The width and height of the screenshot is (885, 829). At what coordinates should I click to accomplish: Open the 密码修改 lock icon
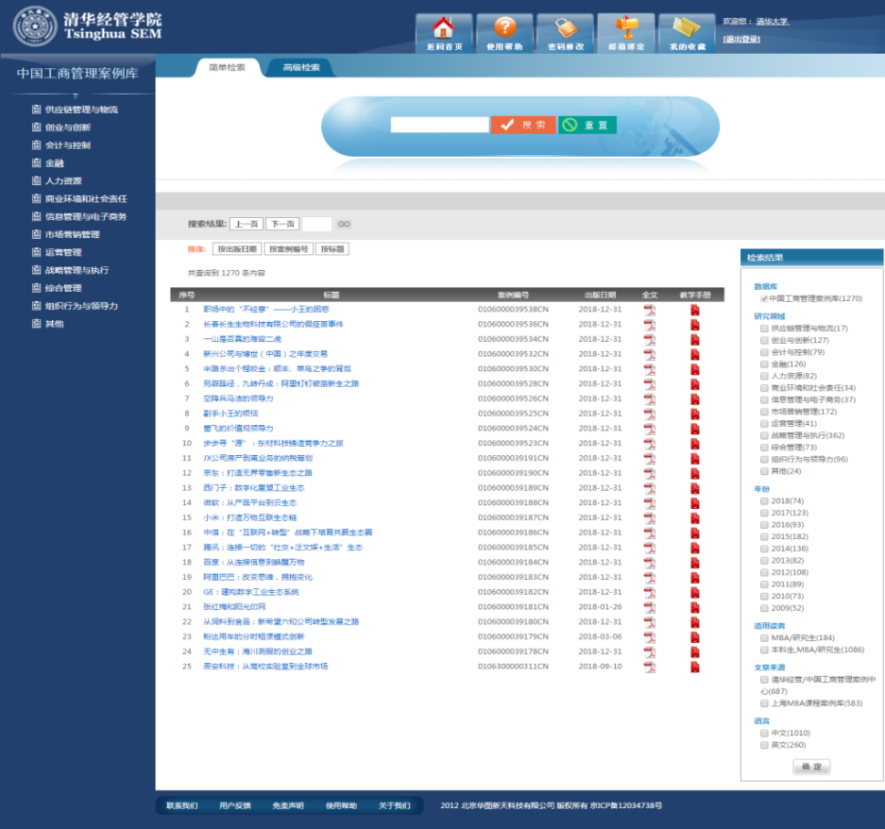point(566,33)
